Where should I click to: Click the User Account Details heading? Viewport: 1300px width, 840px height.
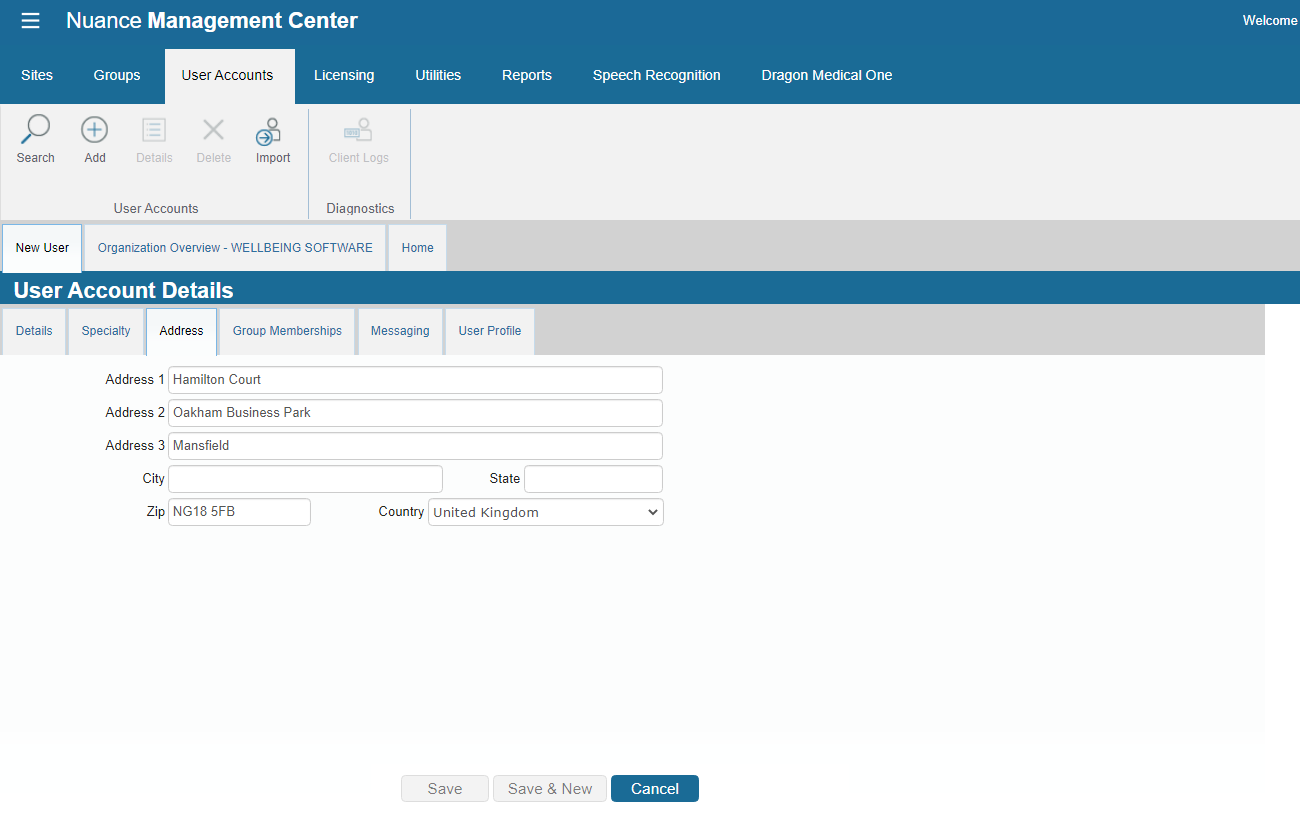click(x=124, y=291)
